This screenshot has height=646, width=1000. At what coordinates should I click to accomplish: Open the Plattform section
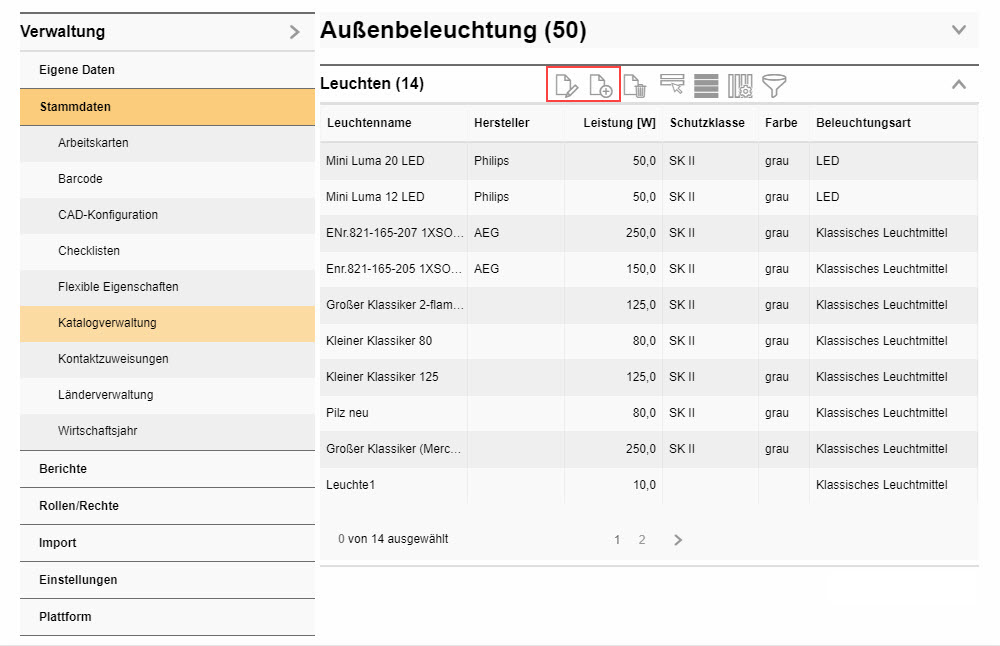pos(64,617)
